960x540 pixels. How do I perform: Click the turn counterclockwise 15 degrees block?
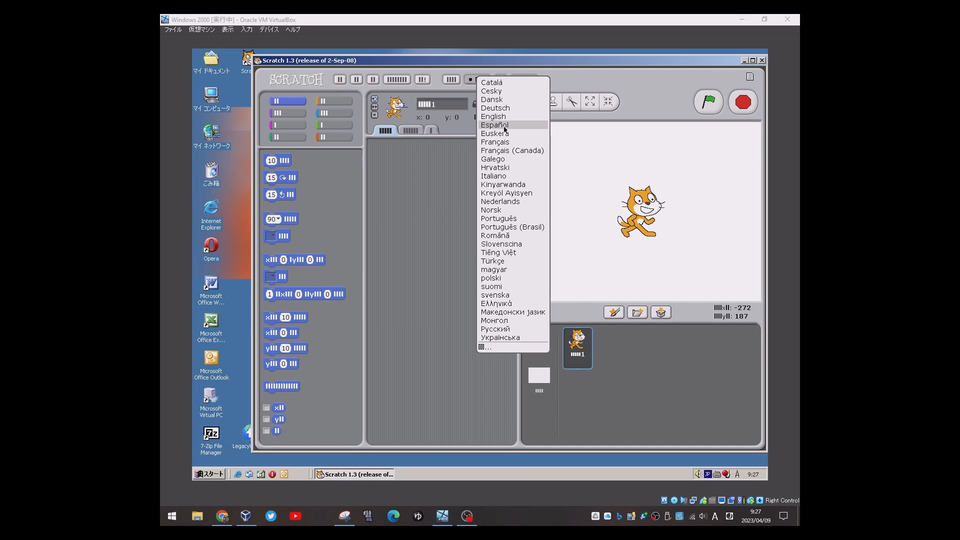pos(280,195)
